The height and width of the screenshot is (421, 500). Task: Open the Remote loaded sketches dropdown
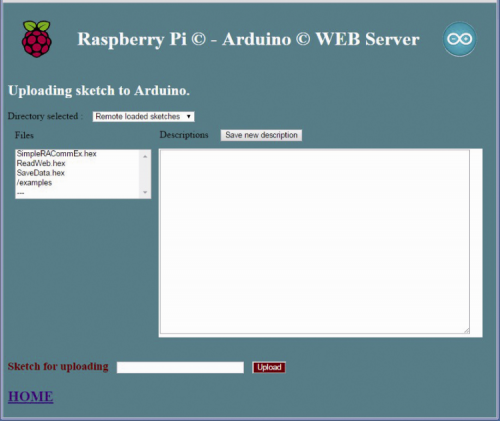point(143,116)
